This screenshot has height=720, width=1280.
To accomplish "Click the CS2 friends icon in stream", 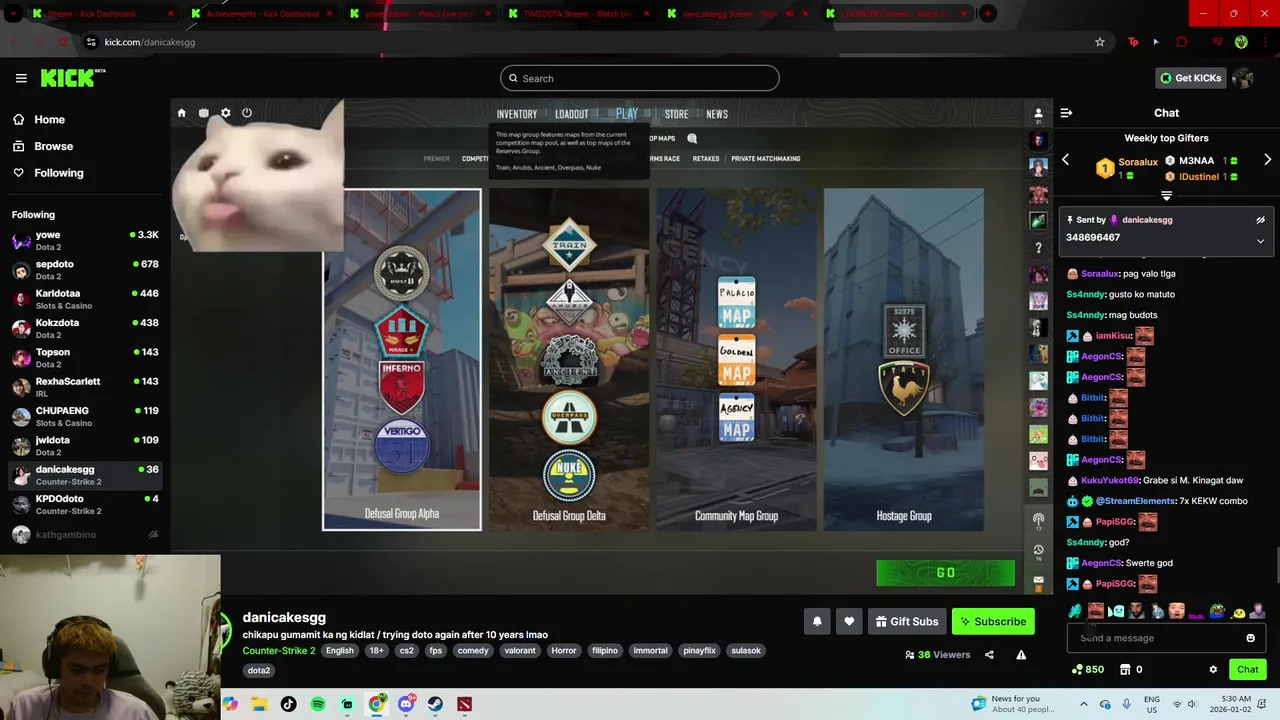I will pos(1038,114).
